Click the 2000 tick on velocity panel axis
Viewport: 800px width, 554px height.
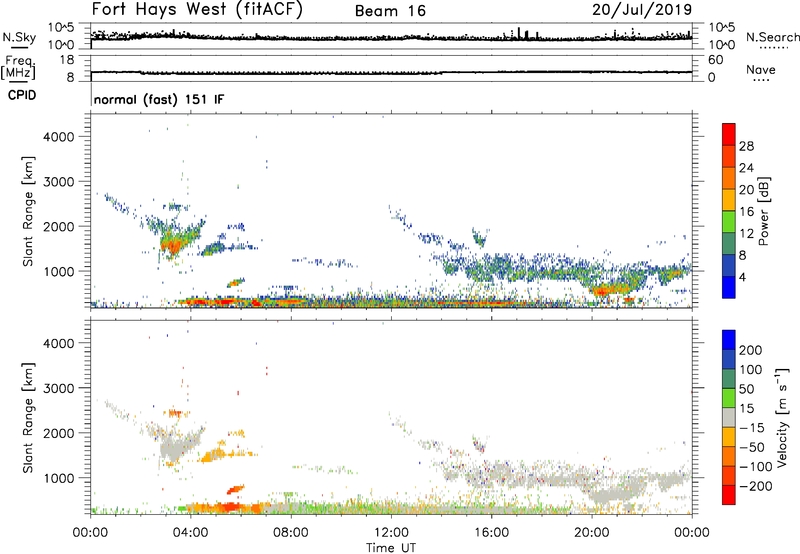(x=59, y=433)
